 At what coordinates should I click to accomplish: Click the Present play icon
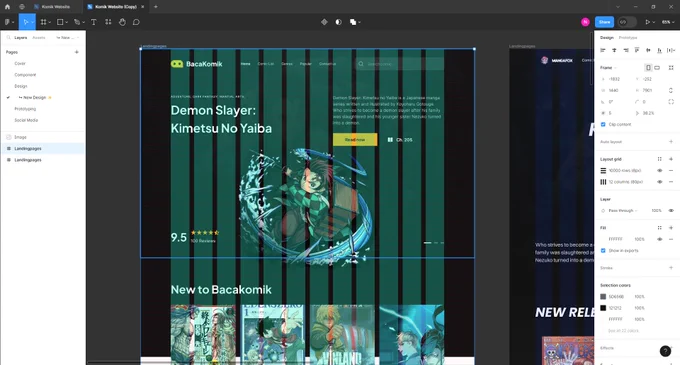pos(647,22)
